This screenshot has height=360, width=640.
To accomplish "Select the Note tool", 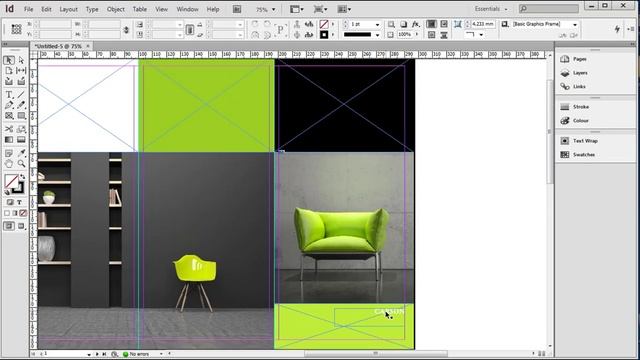I will (9, 153).
